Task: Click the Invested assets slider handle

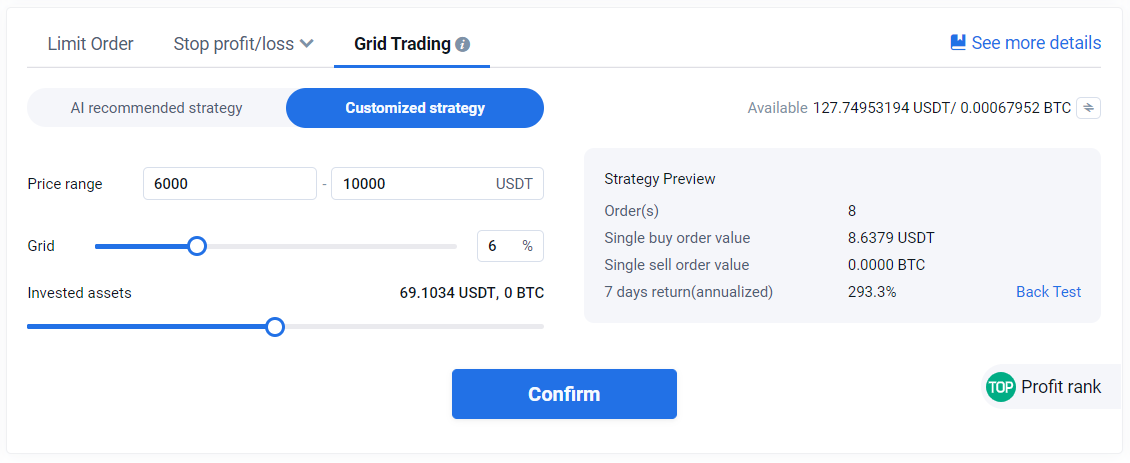Action: coord(275,326)
